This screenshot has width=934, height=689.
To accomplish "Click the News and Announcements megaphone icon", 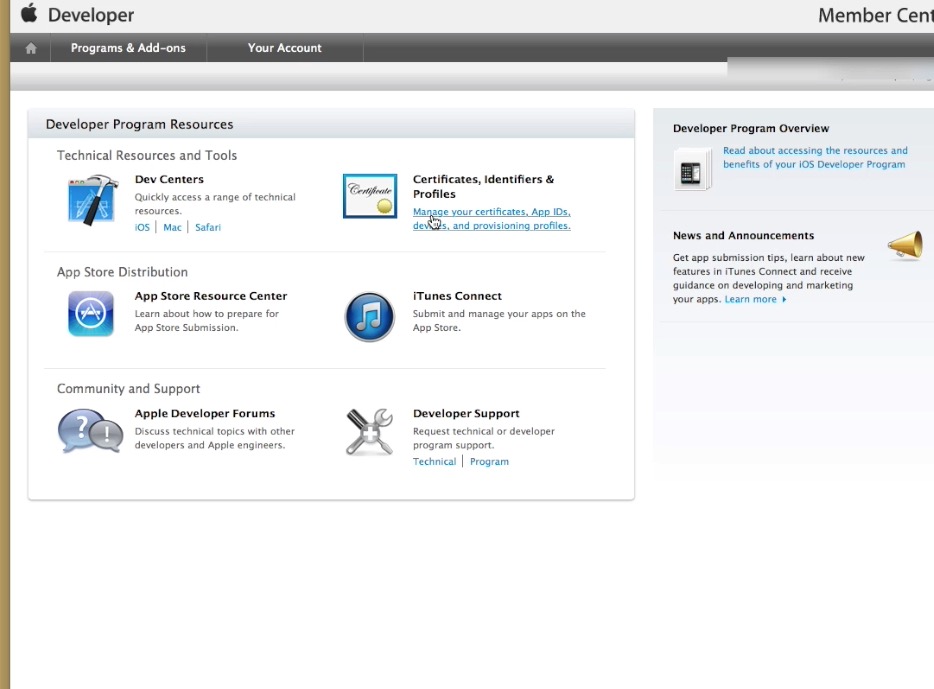I will click(x=903, y=244).
